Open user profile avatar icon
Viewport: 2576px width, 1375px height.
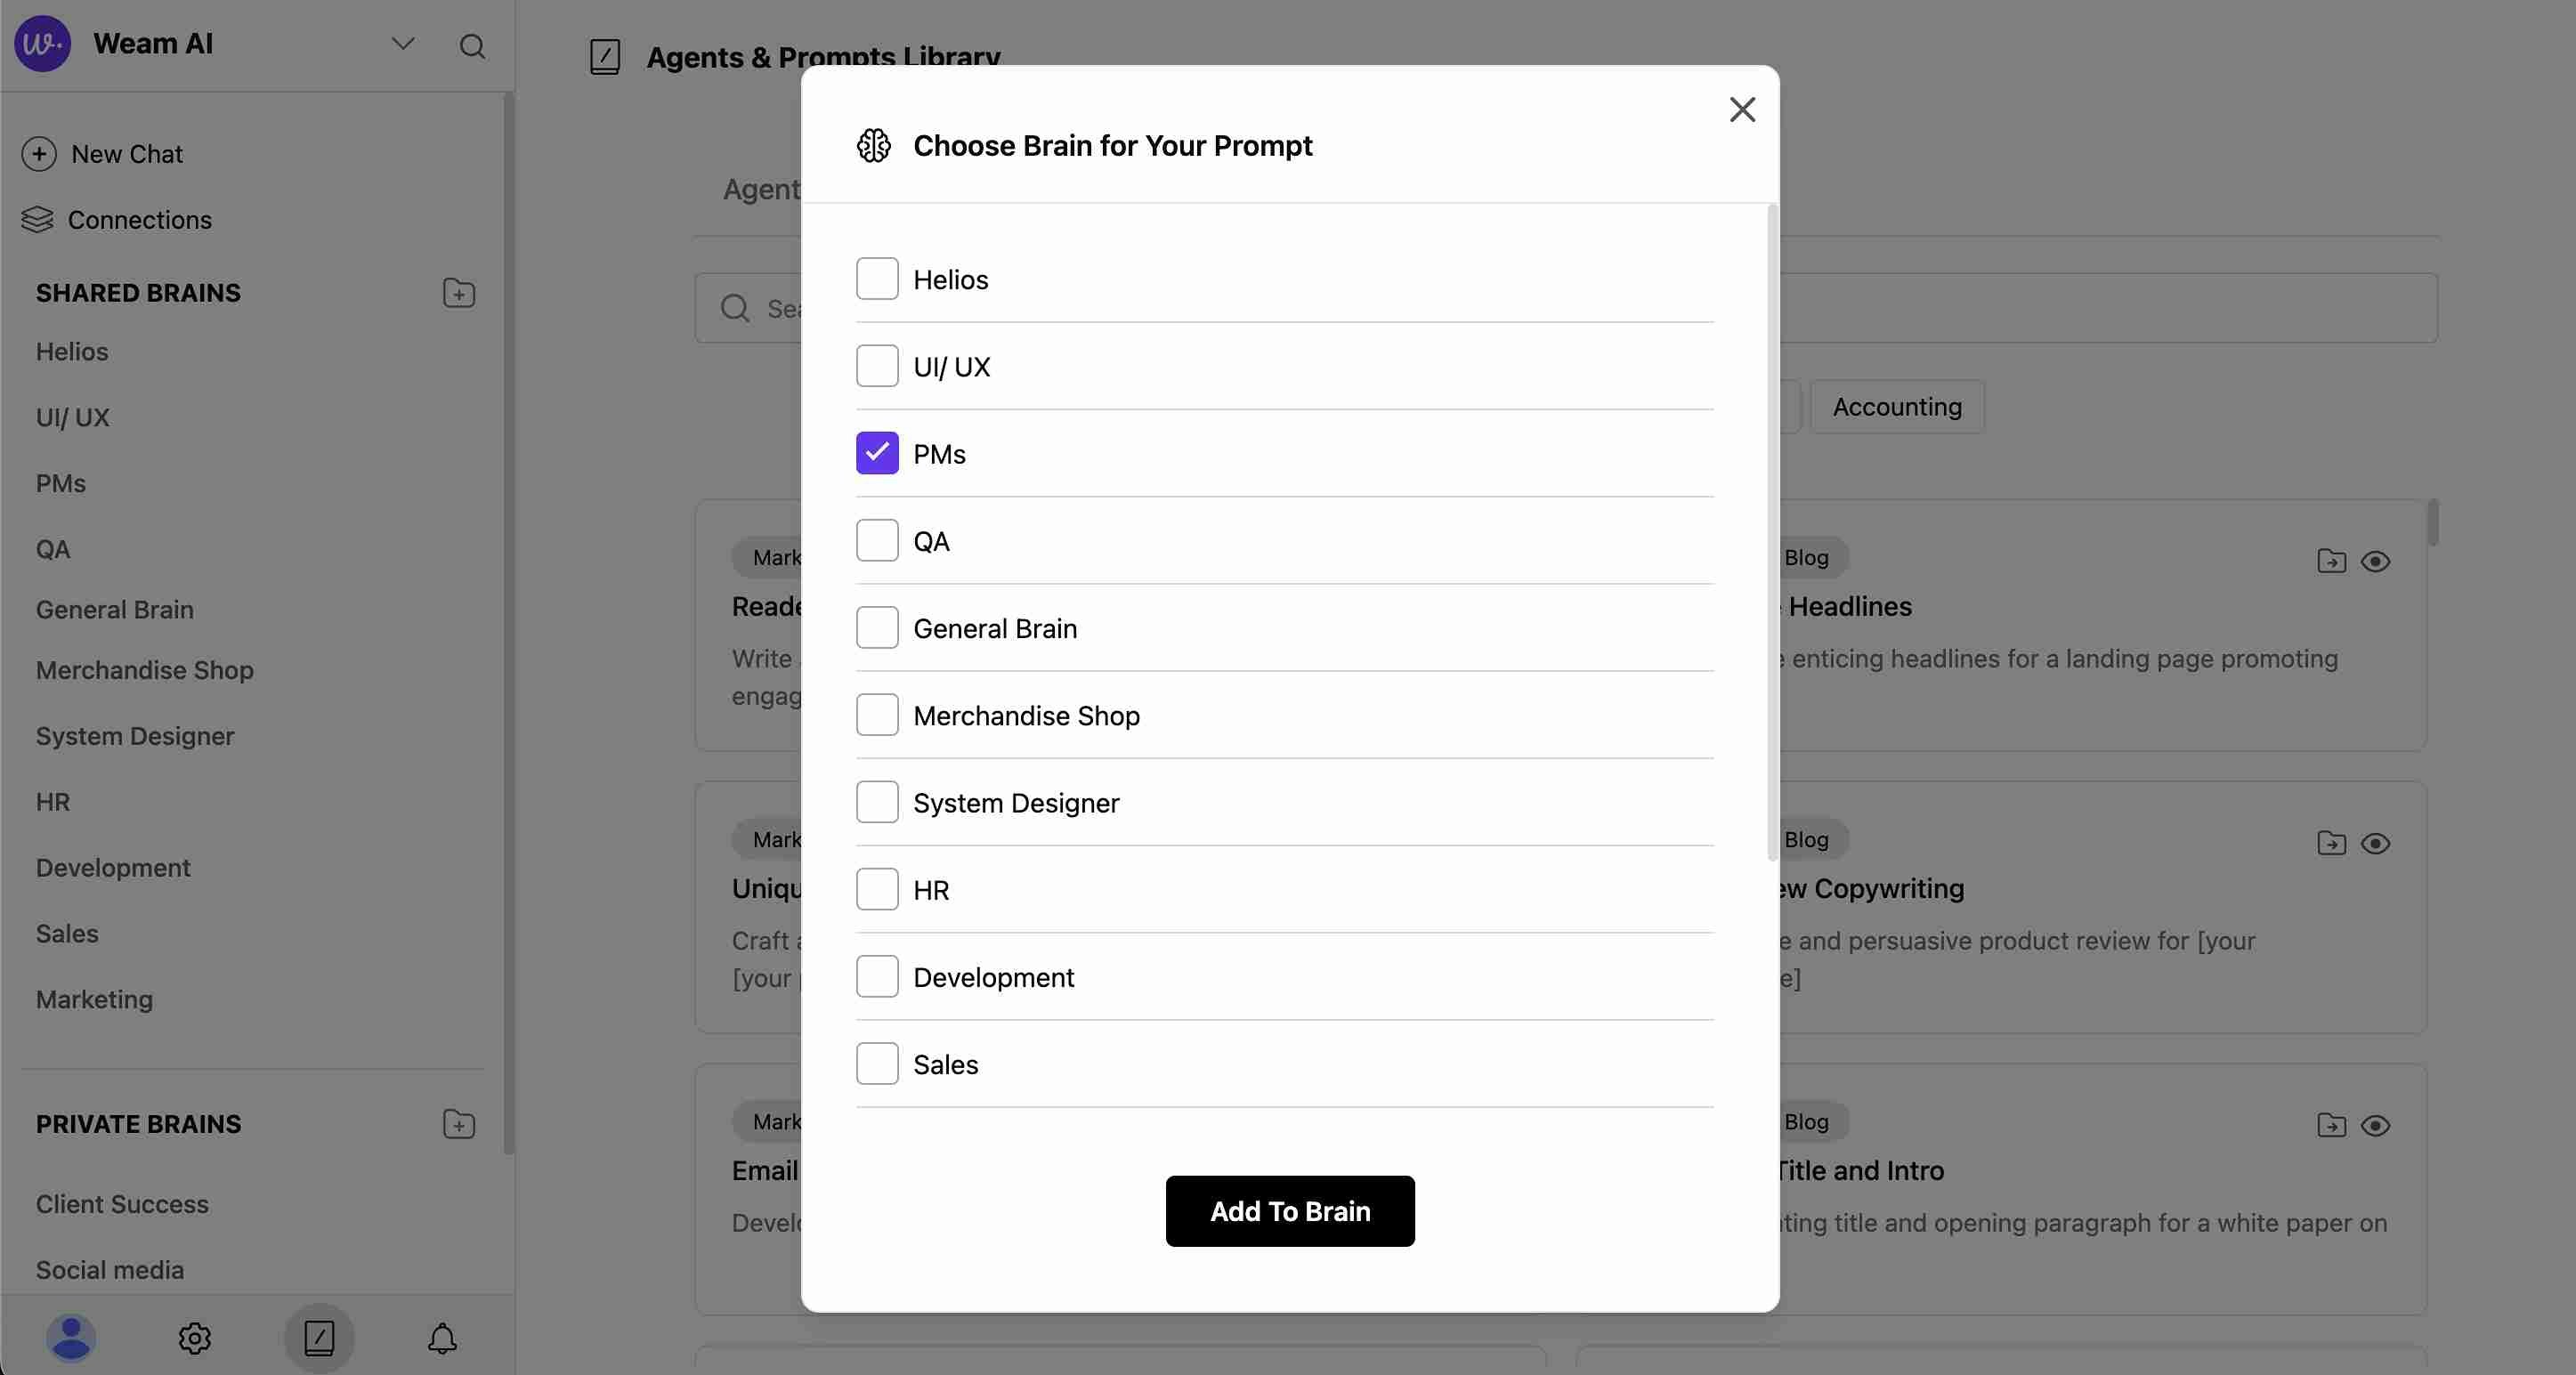(x=71, y=1338)
